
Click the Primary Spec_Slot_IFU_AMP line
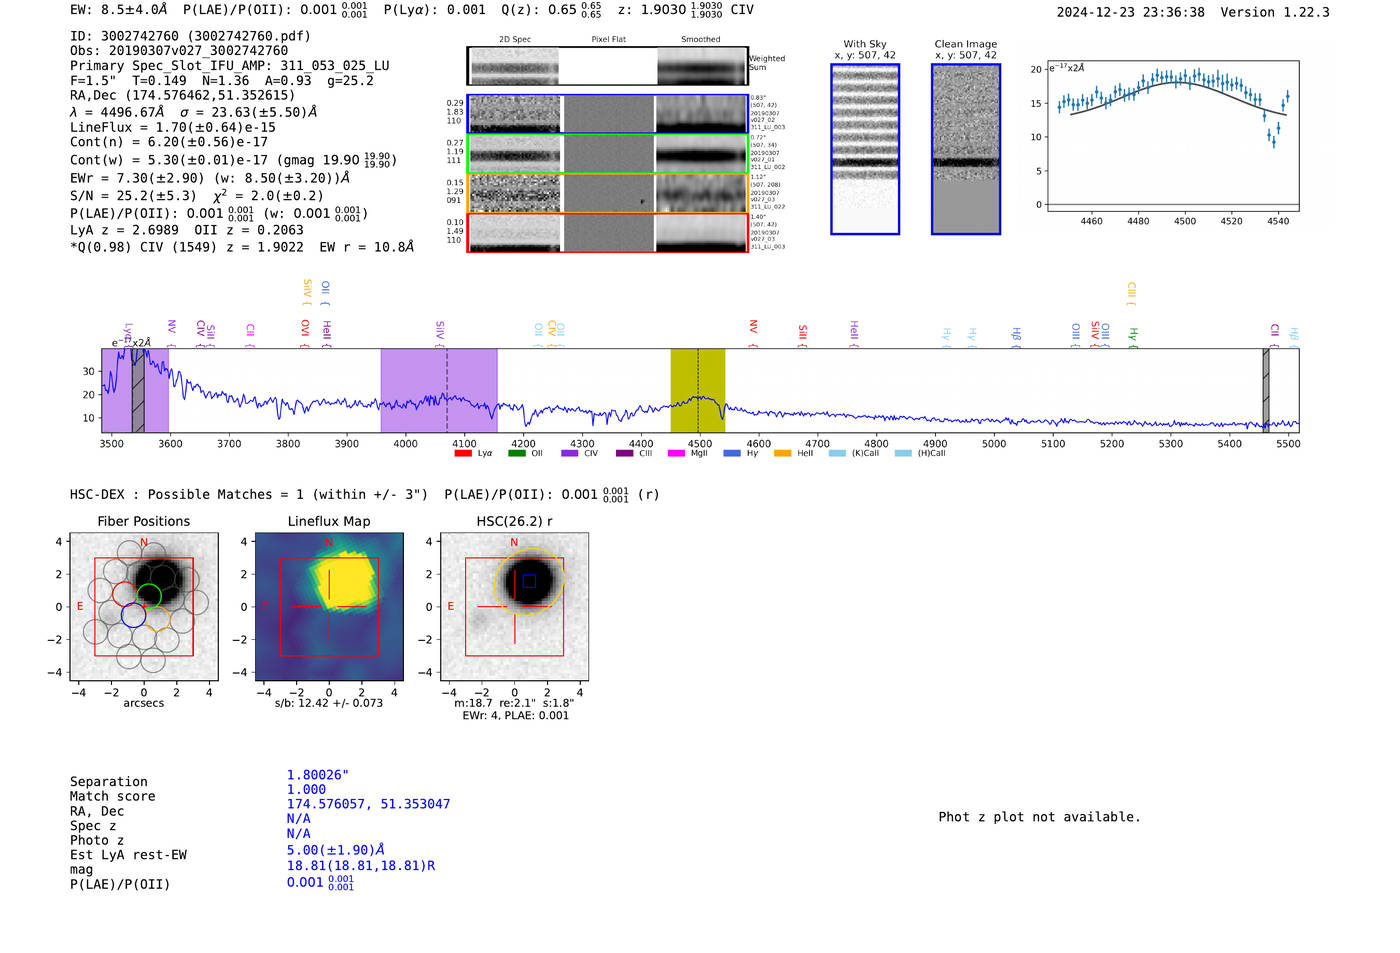[x=230, y=66]
